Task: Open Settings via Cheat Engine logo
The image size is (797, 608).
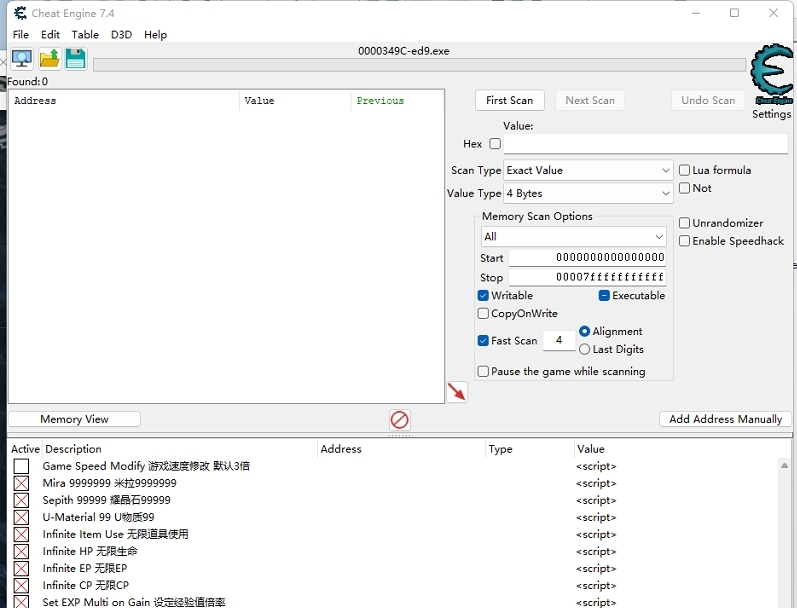Action: coord(772,74)
